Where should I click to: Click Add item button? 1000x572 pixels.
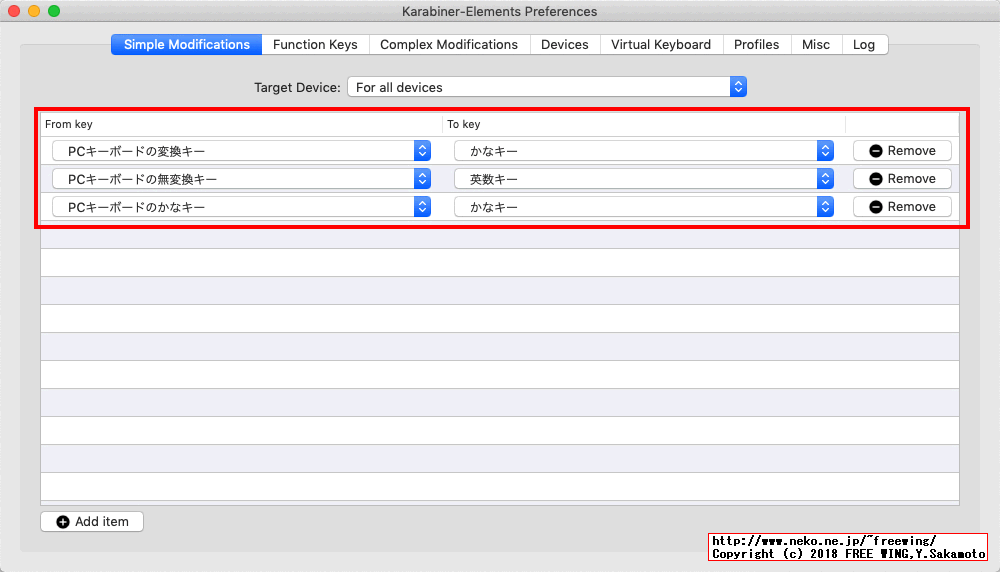(x=92, y=522)
